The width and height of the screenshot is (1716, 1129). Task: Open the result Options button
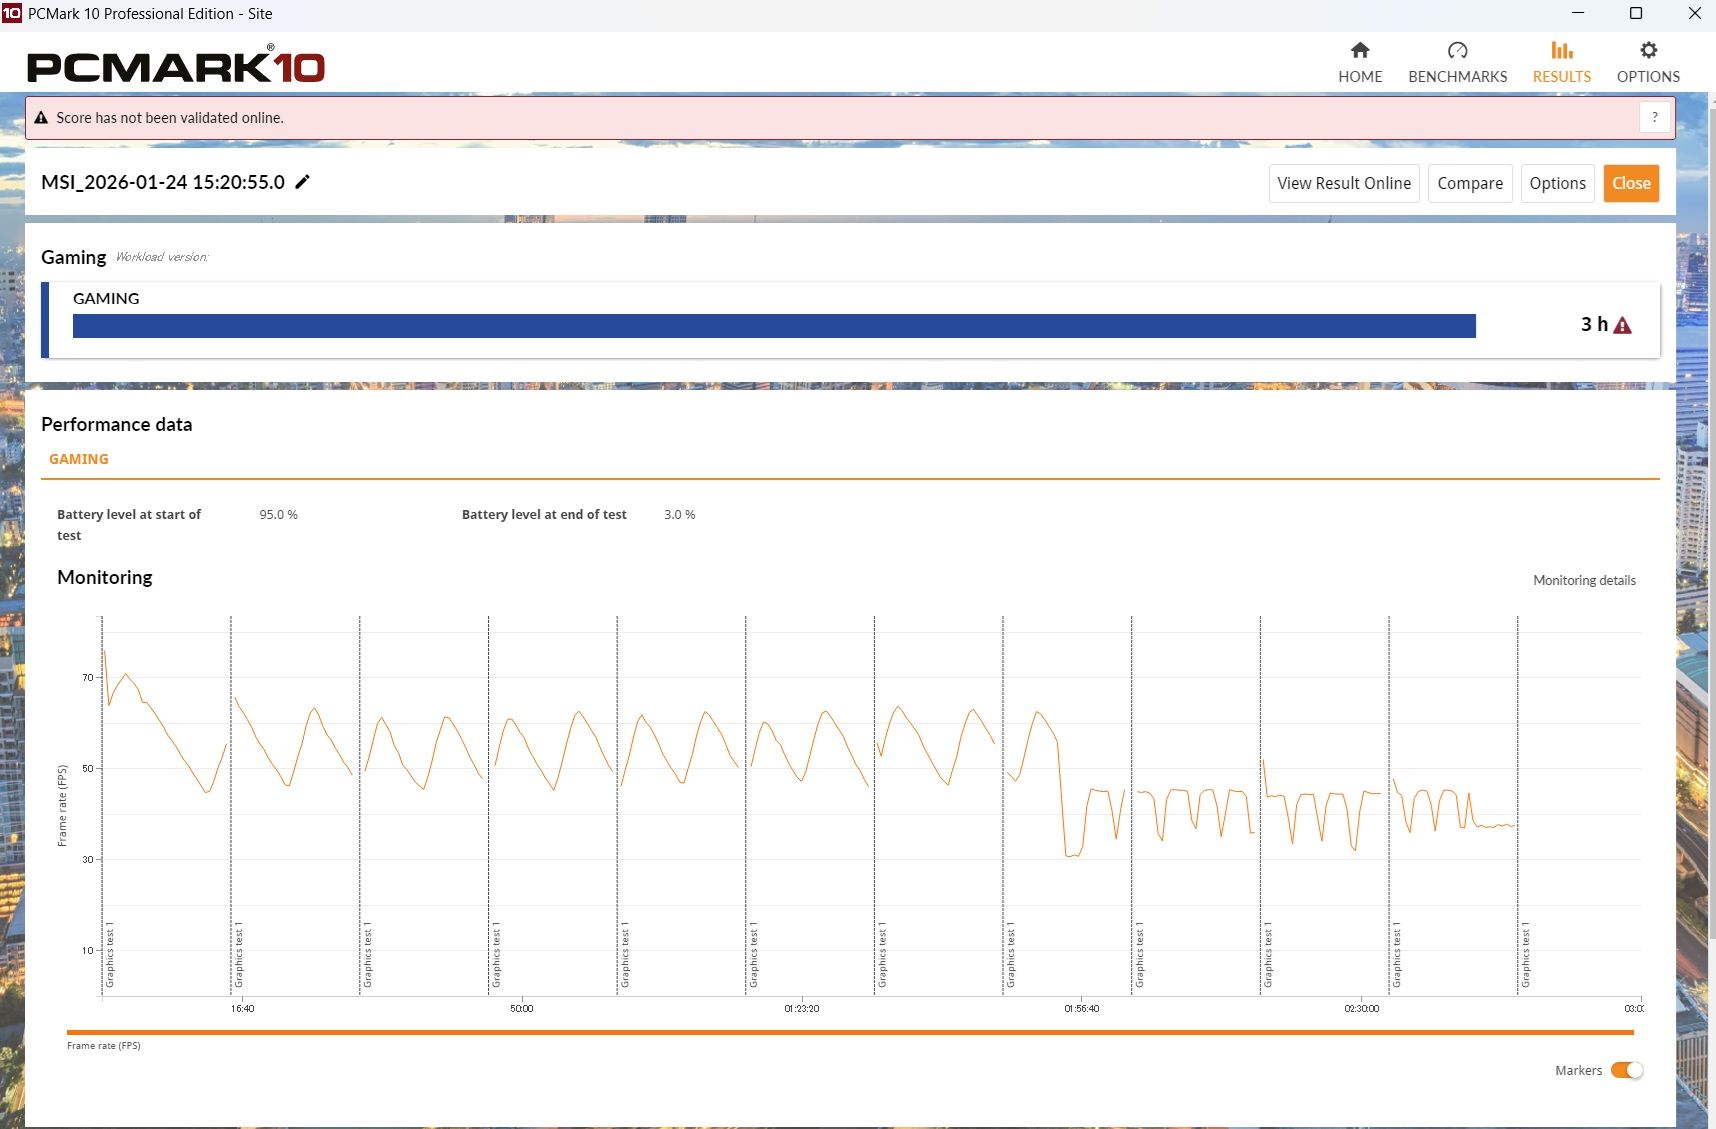point(1557,183)
